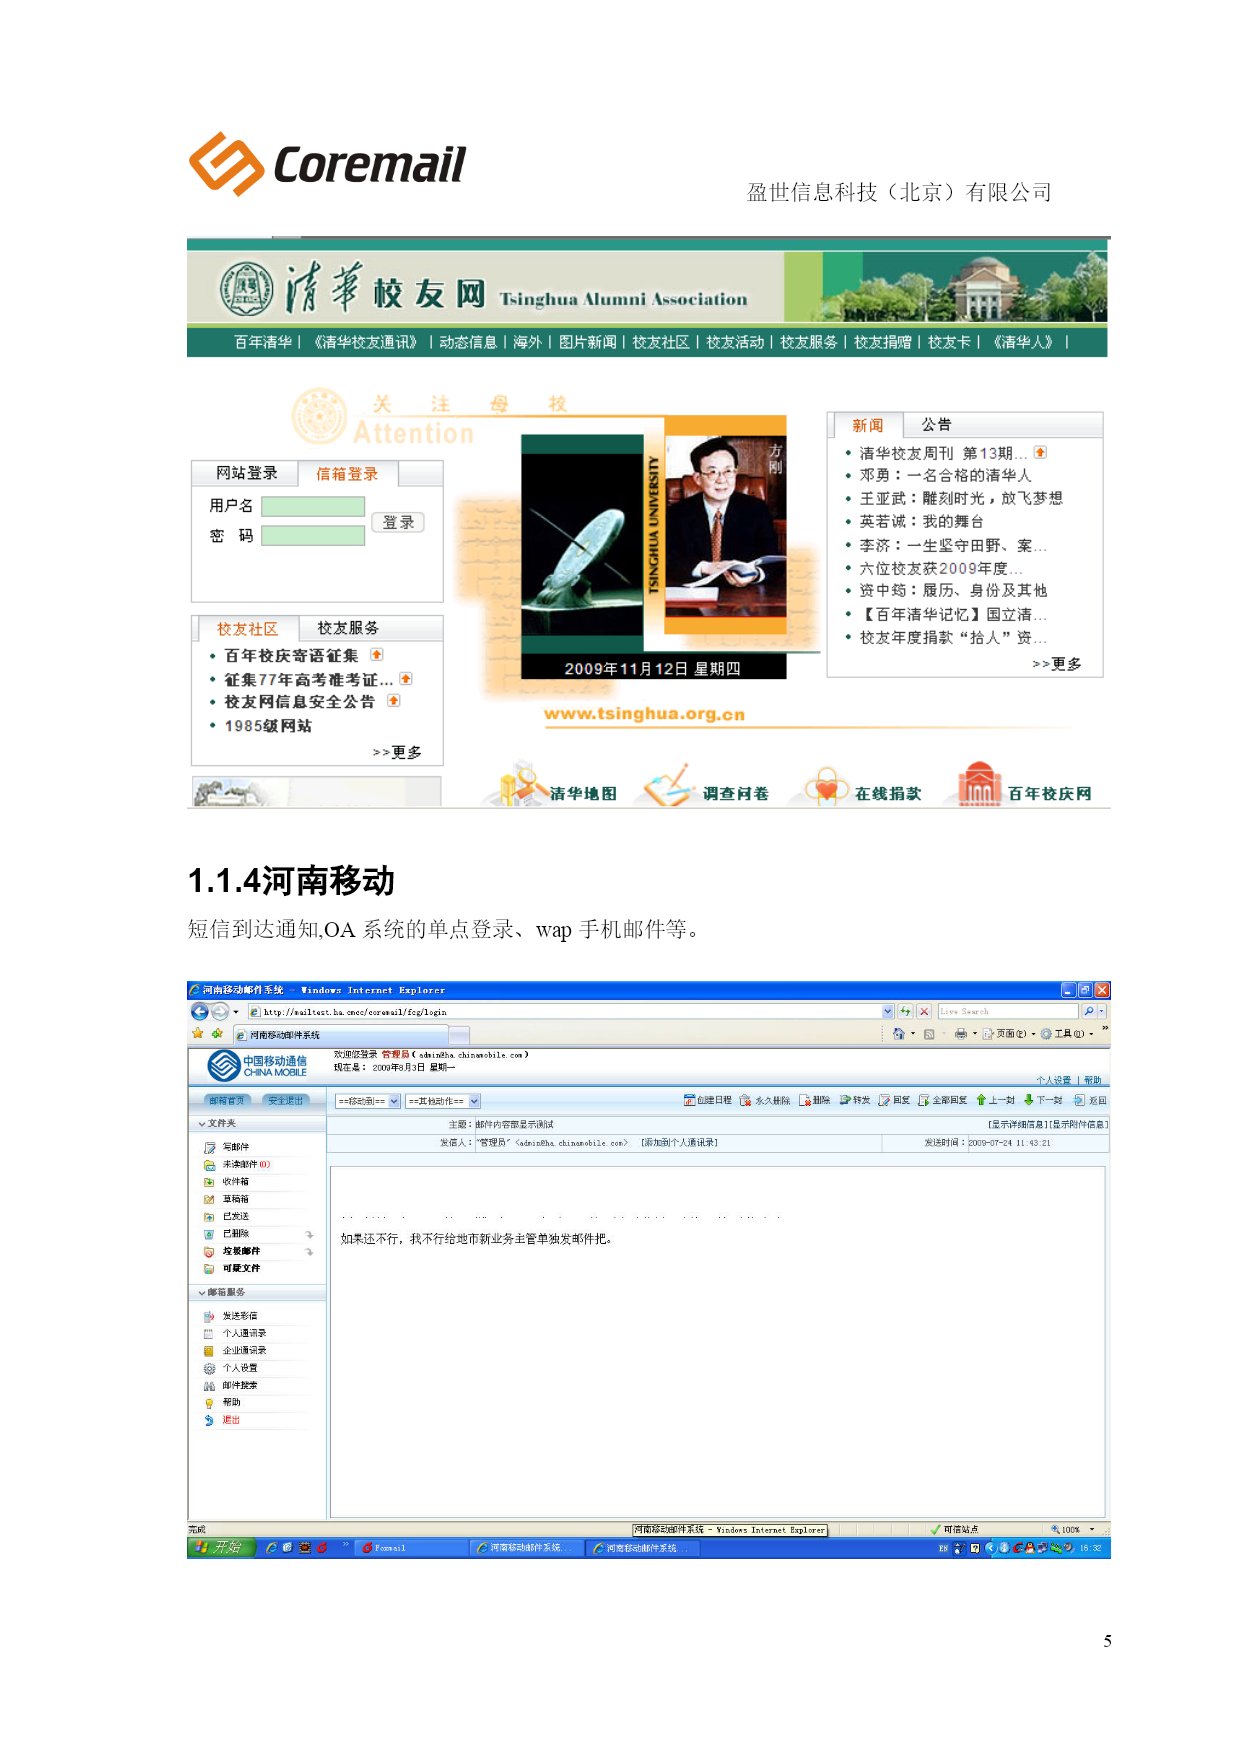This screenshot has width=1241, height=1754.
Task: Click the [显示详细信息] show details link
Action: tap(1018, 1125)
